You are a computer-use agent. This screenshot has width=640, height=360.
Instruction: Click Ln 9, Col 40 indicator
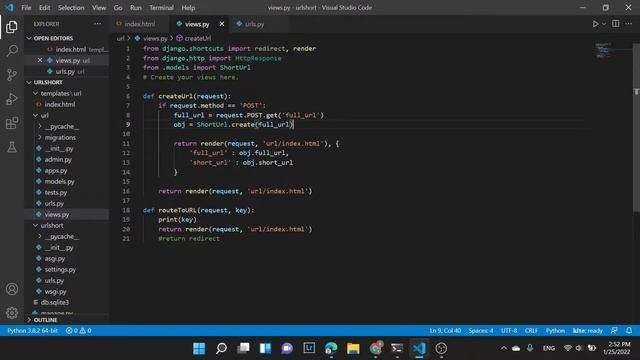[445, 331]
